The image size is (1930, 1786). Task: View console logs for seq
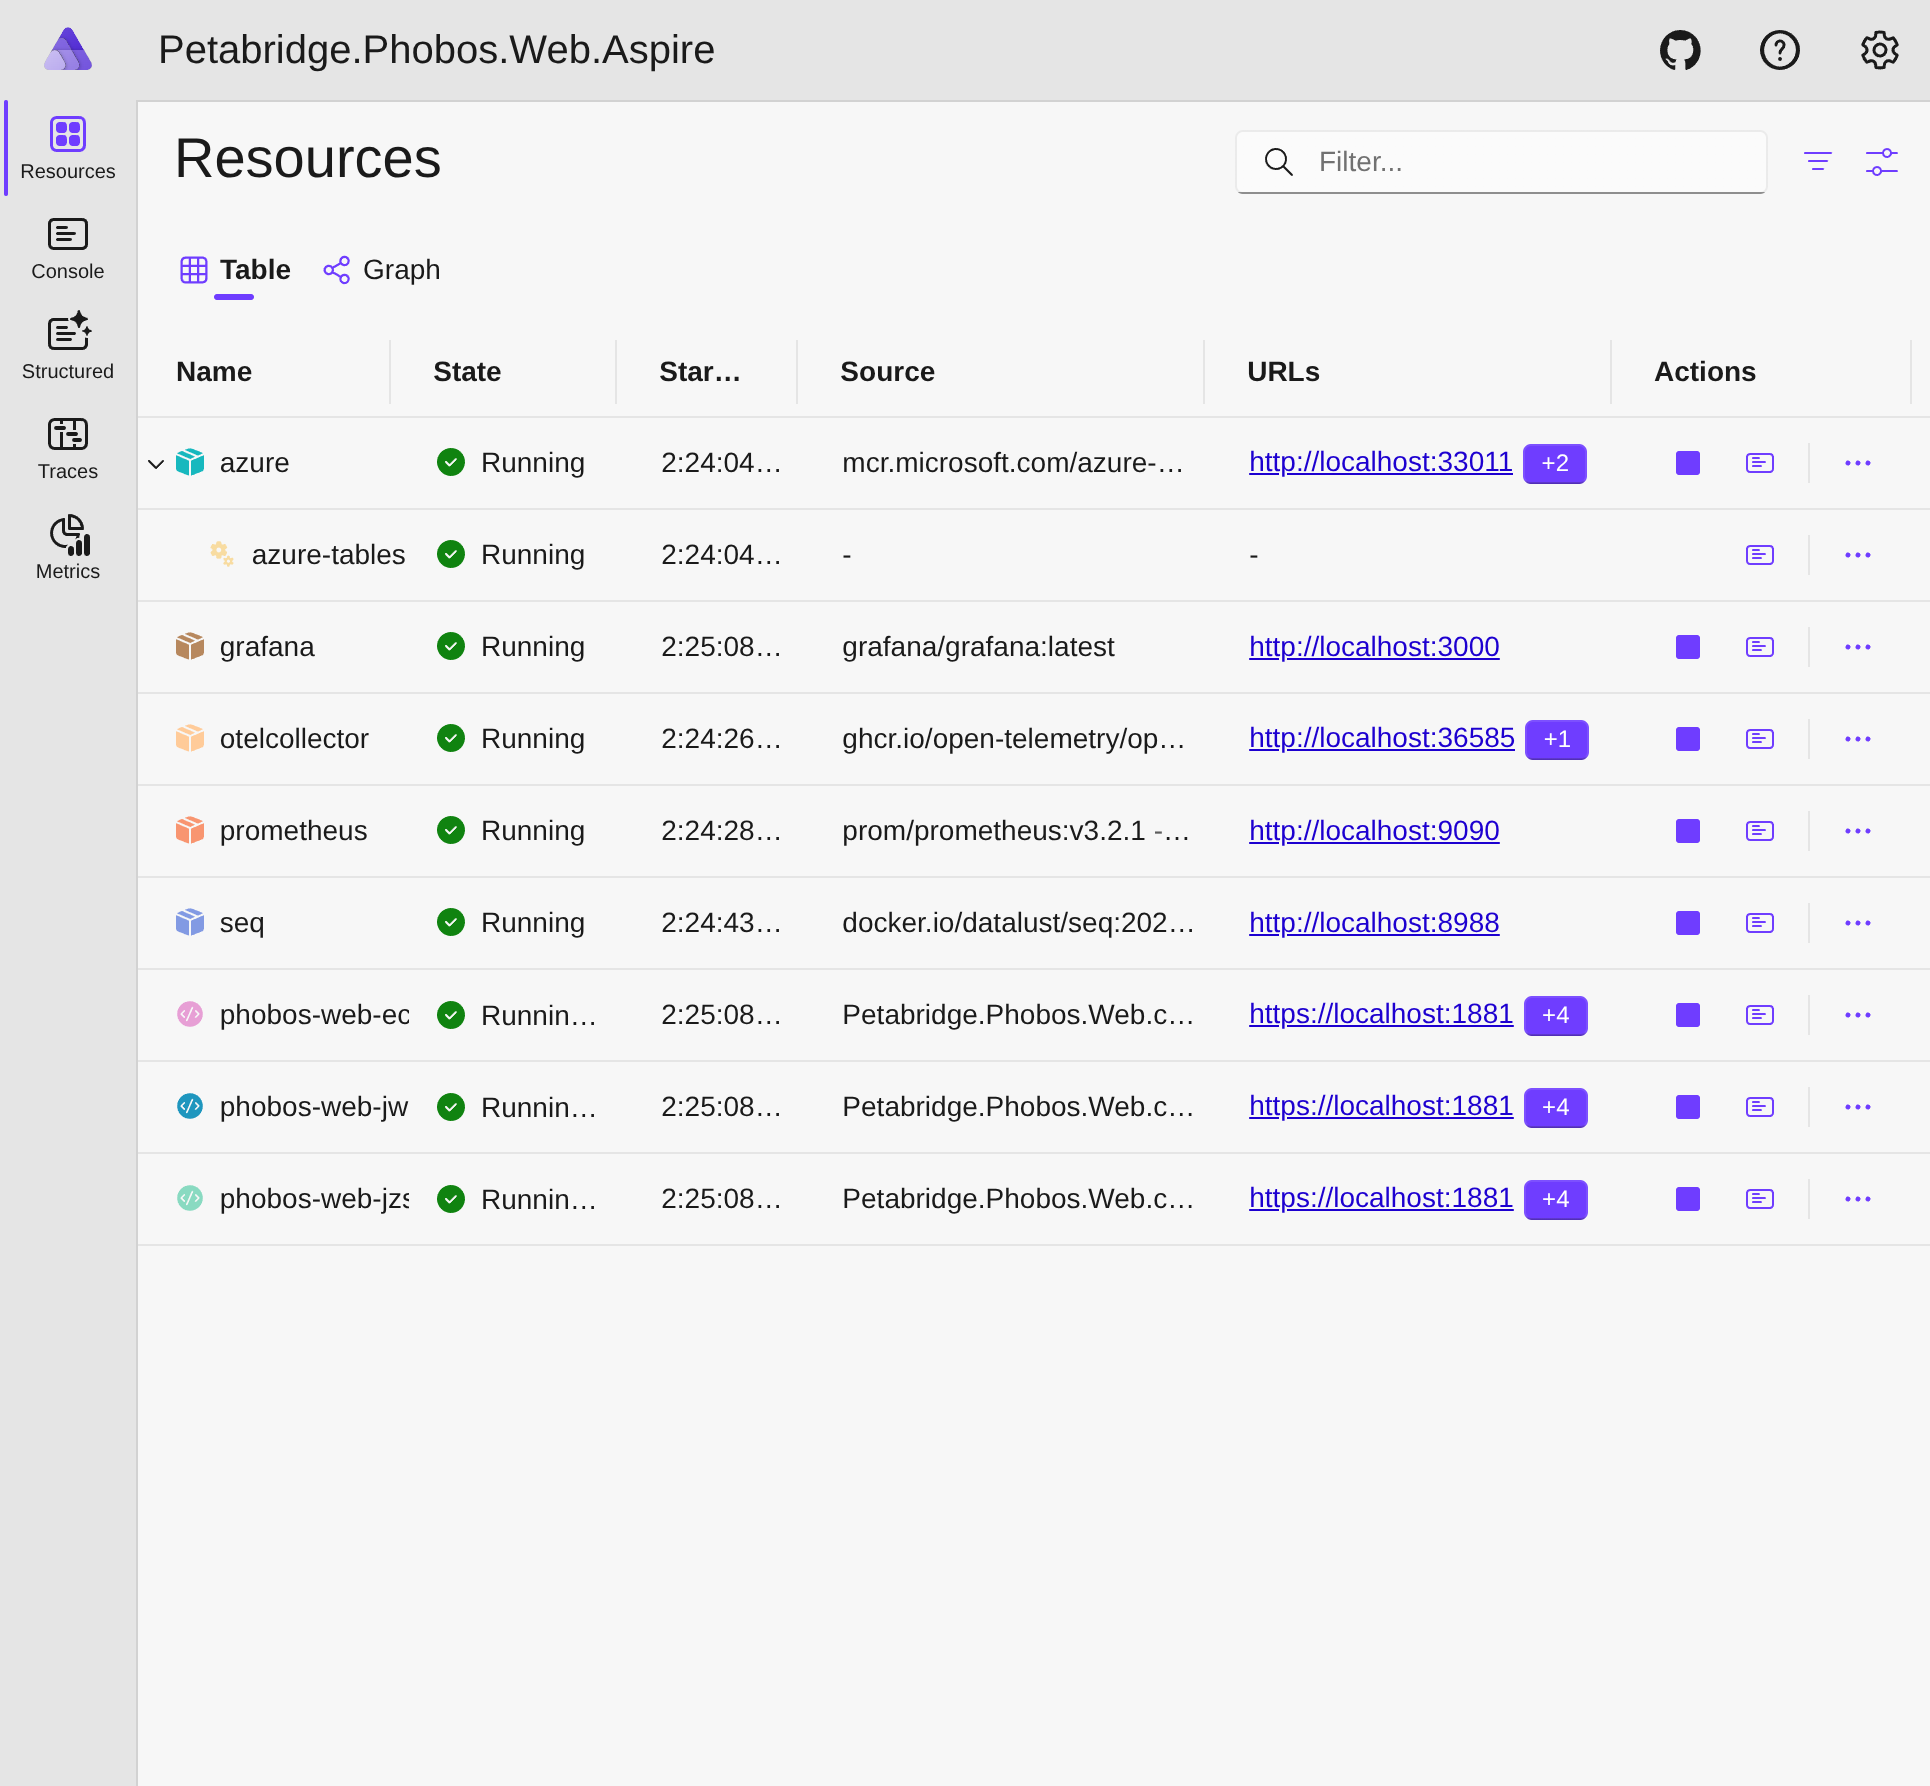(1760, 923)
